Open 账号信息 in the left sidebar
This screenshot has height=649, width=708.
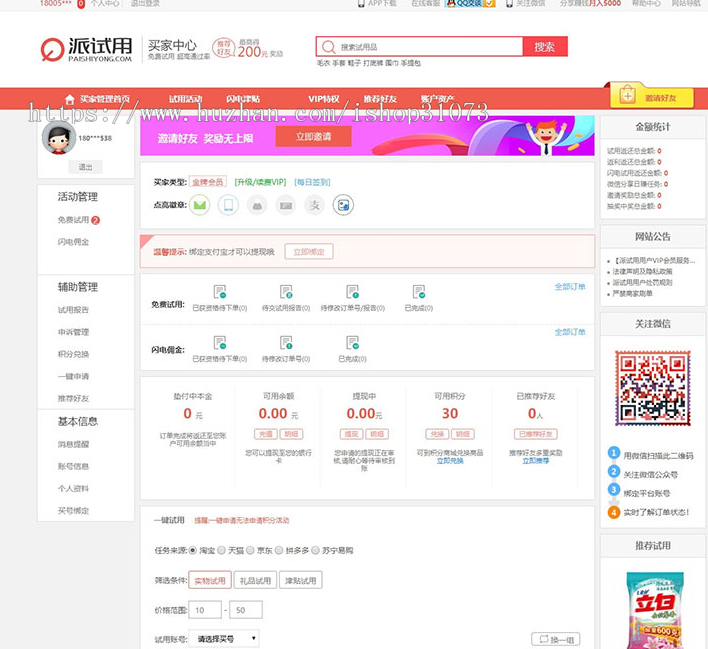pyautogui.click(x=73, y=466)
